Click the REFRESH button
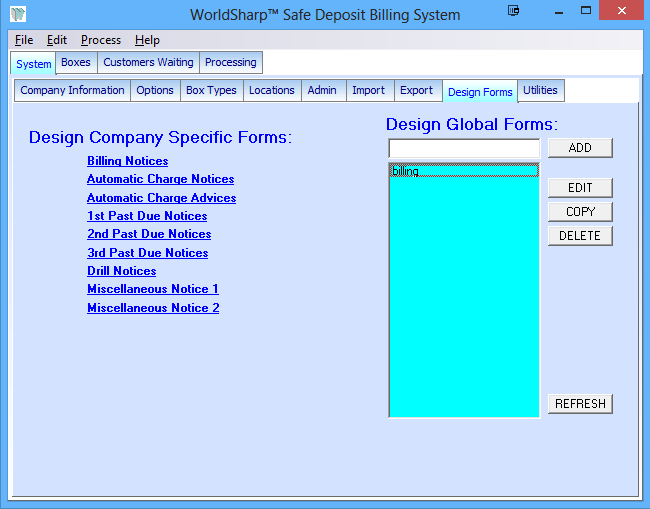Screen dimensions: 650x509 (580, 404)
